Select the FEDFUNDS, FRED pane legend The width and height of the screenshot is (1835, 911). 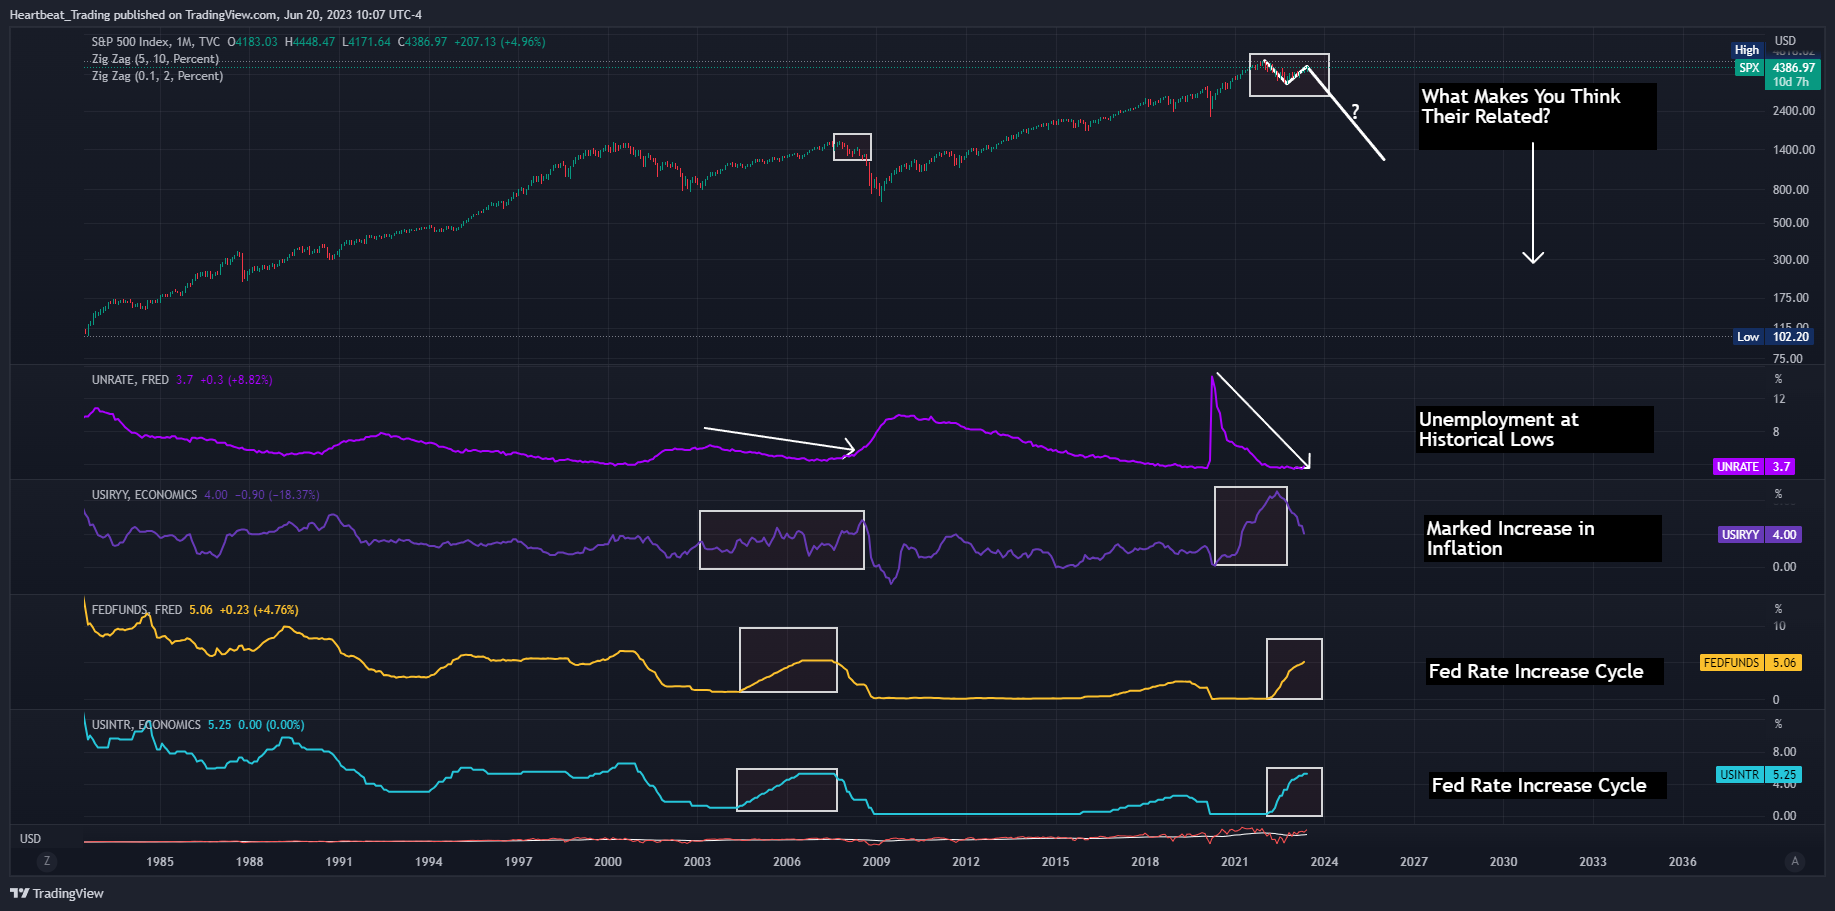pos(137,610)
